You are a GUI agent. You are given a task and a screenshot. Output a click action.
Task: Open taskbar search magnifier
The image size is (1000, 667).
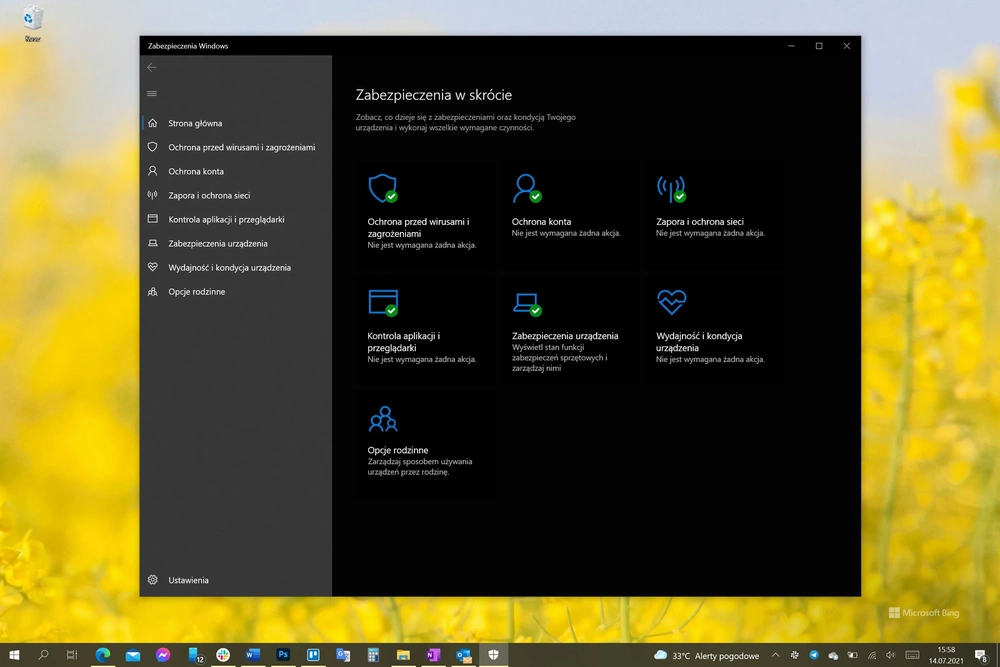[43, 655]
